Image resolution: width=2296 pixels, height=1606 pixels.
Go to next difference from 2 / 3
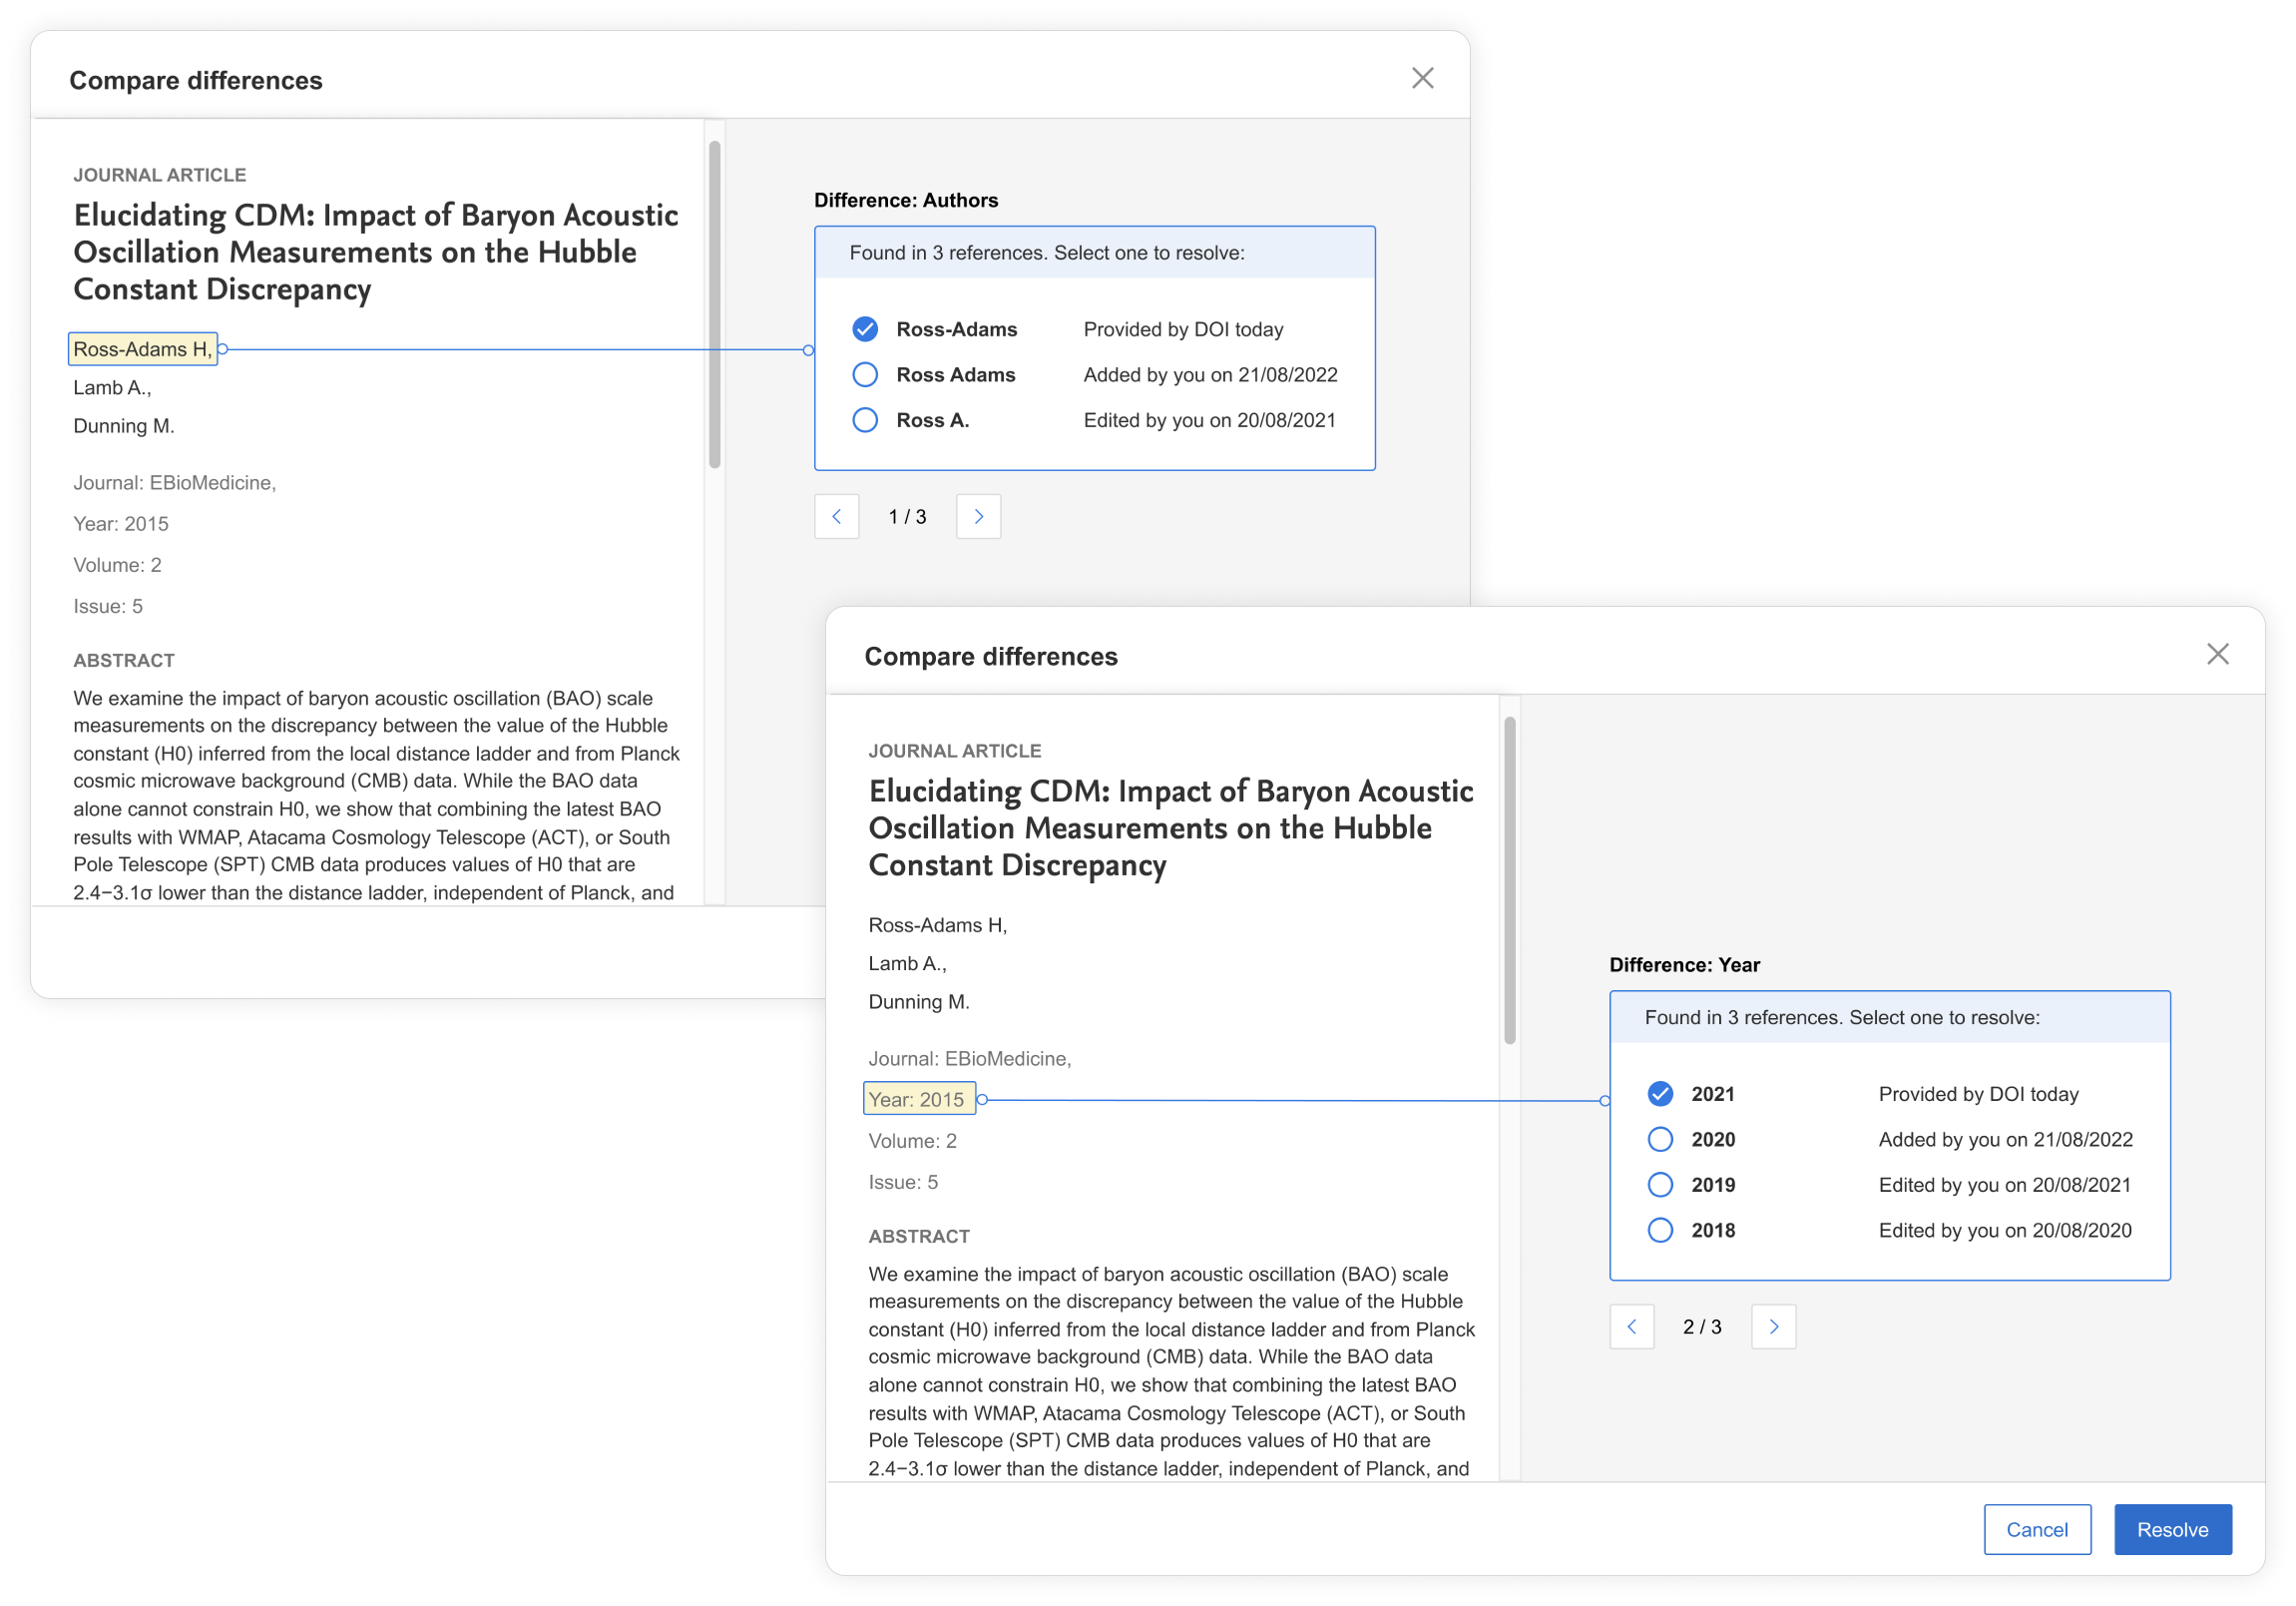click(x=1772, y=1327)
